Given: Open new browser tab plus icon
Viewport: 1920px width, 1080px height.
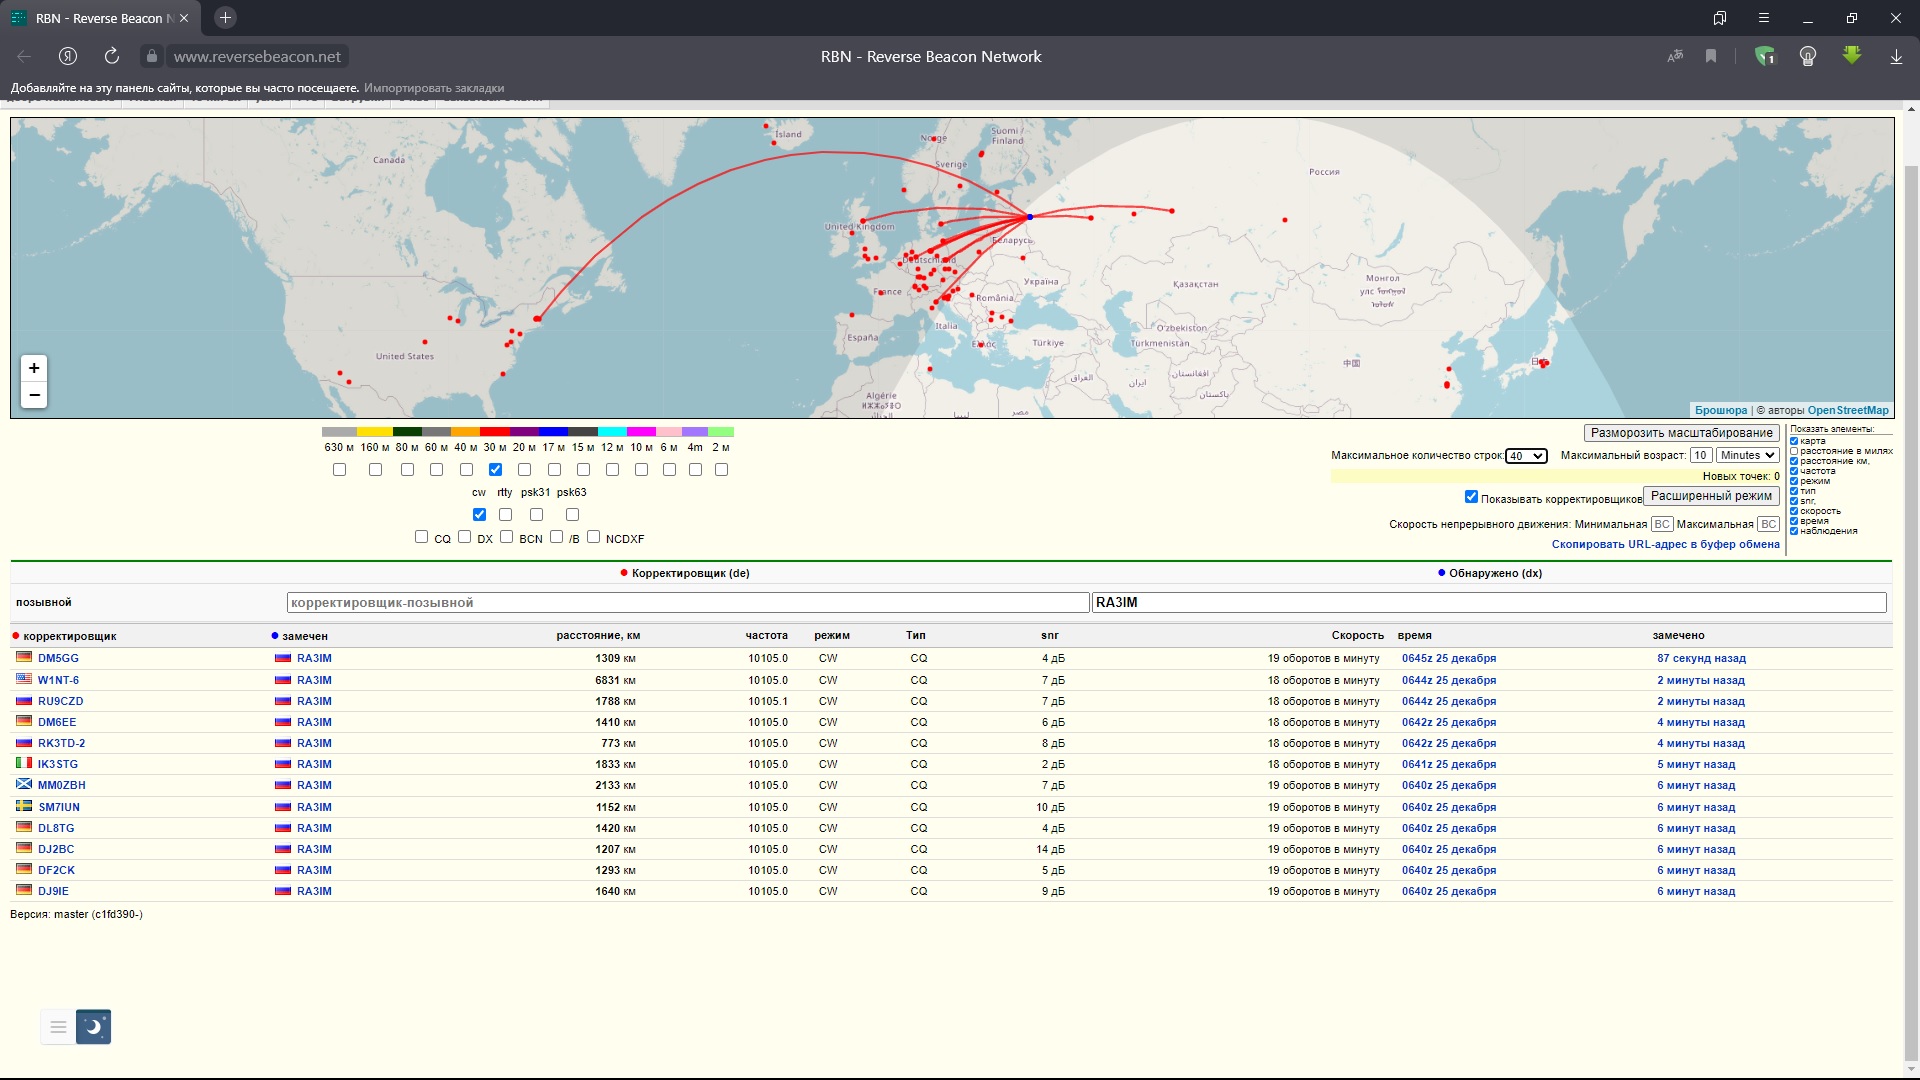Looking at the screenshot, I should (x=225, y=18).
